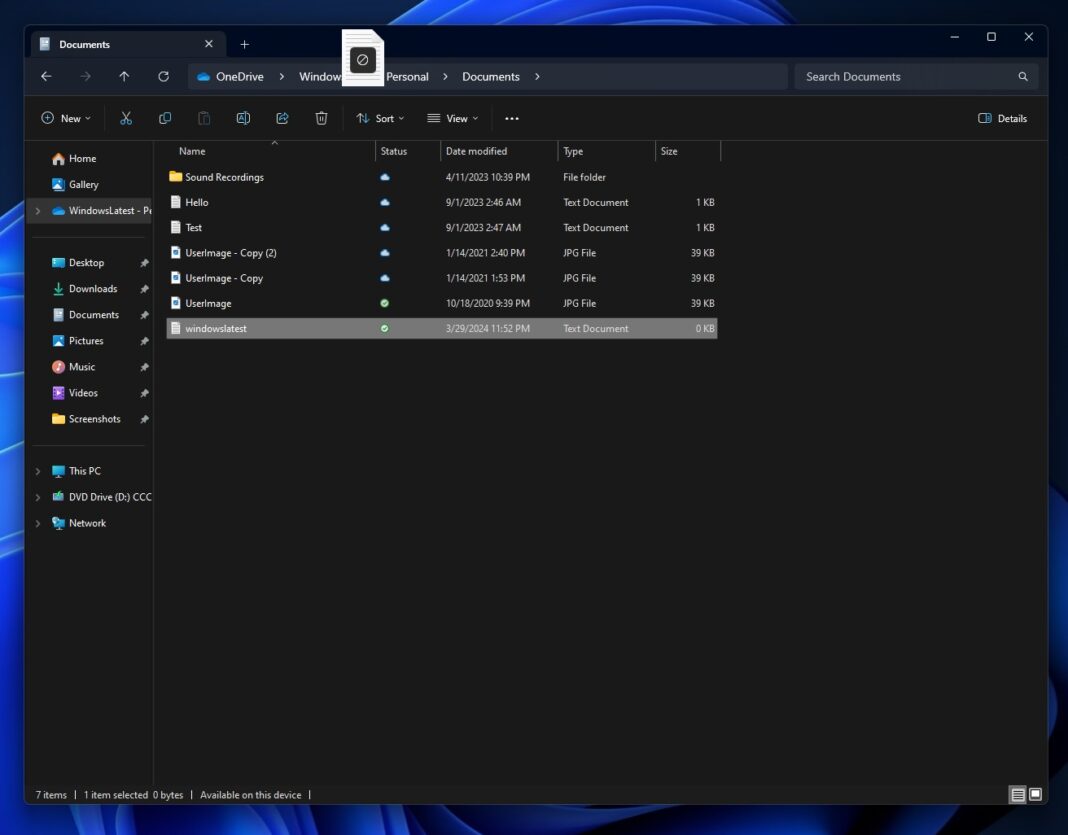This screenshot has width=1068, height=835.
Task: Click the Share icon
Action: [x=282, y=118]
